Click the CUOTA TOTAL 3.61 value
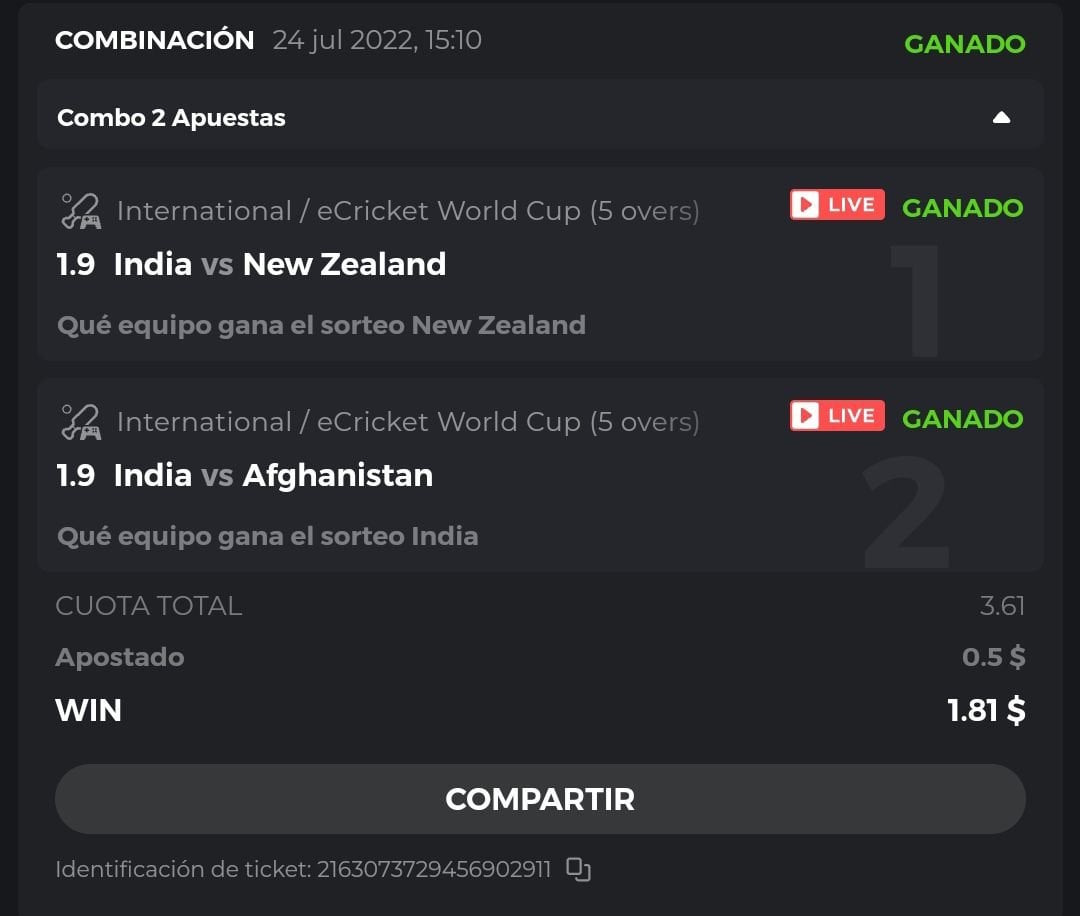Image resolution: width=1080 pixels, height=916 pixels. pyautogui.click(x=1002, y=606)
